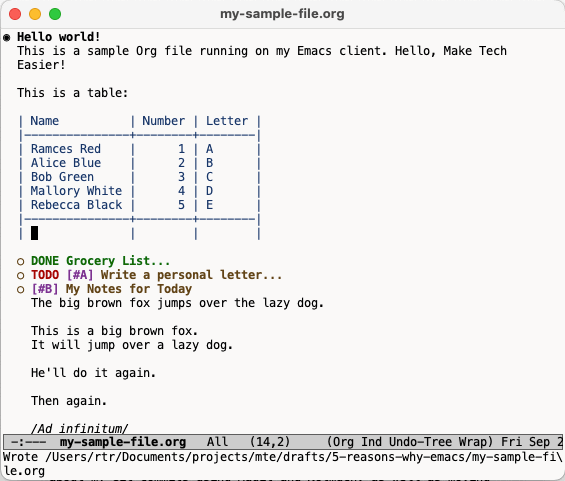Click the Wrote file message in echo area
Viewport: 565px width, 481px height.
(282, 464)
